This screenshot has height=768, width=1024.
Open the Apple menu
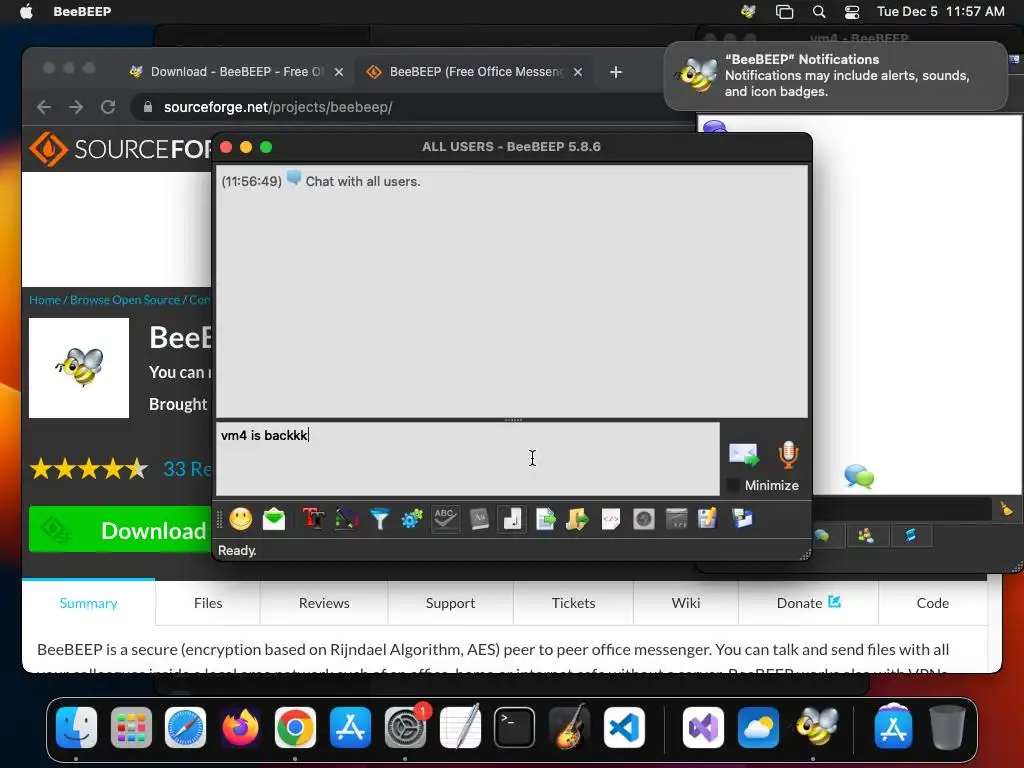click(x=26, y=11)
